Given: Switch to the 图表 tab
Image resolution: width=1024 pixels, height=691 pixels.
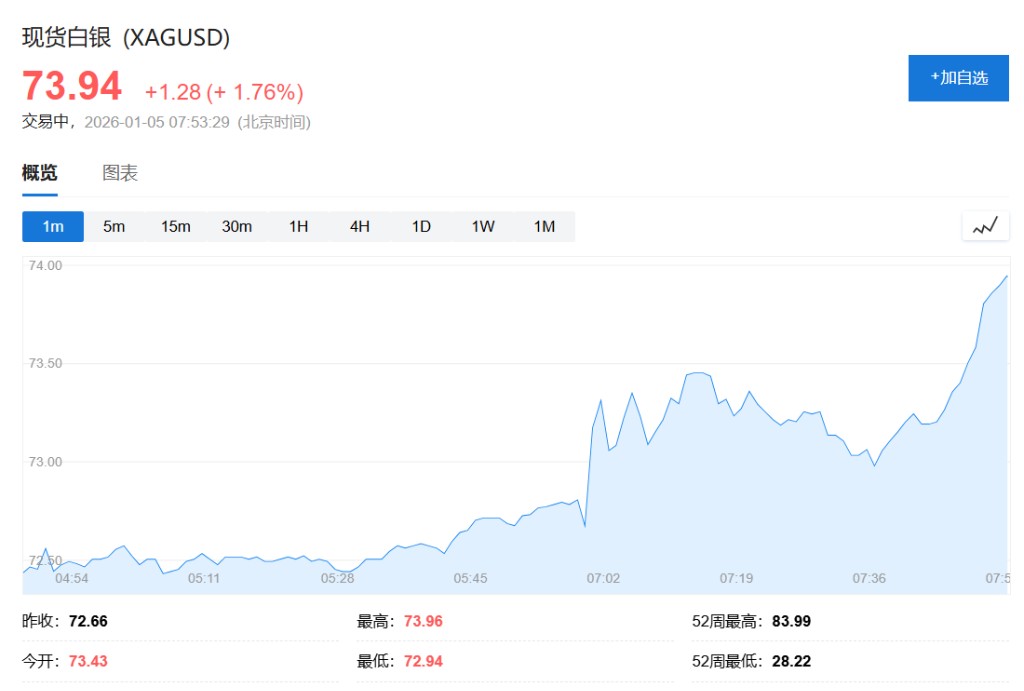Looking at the screenshot, I should point(120,173).
